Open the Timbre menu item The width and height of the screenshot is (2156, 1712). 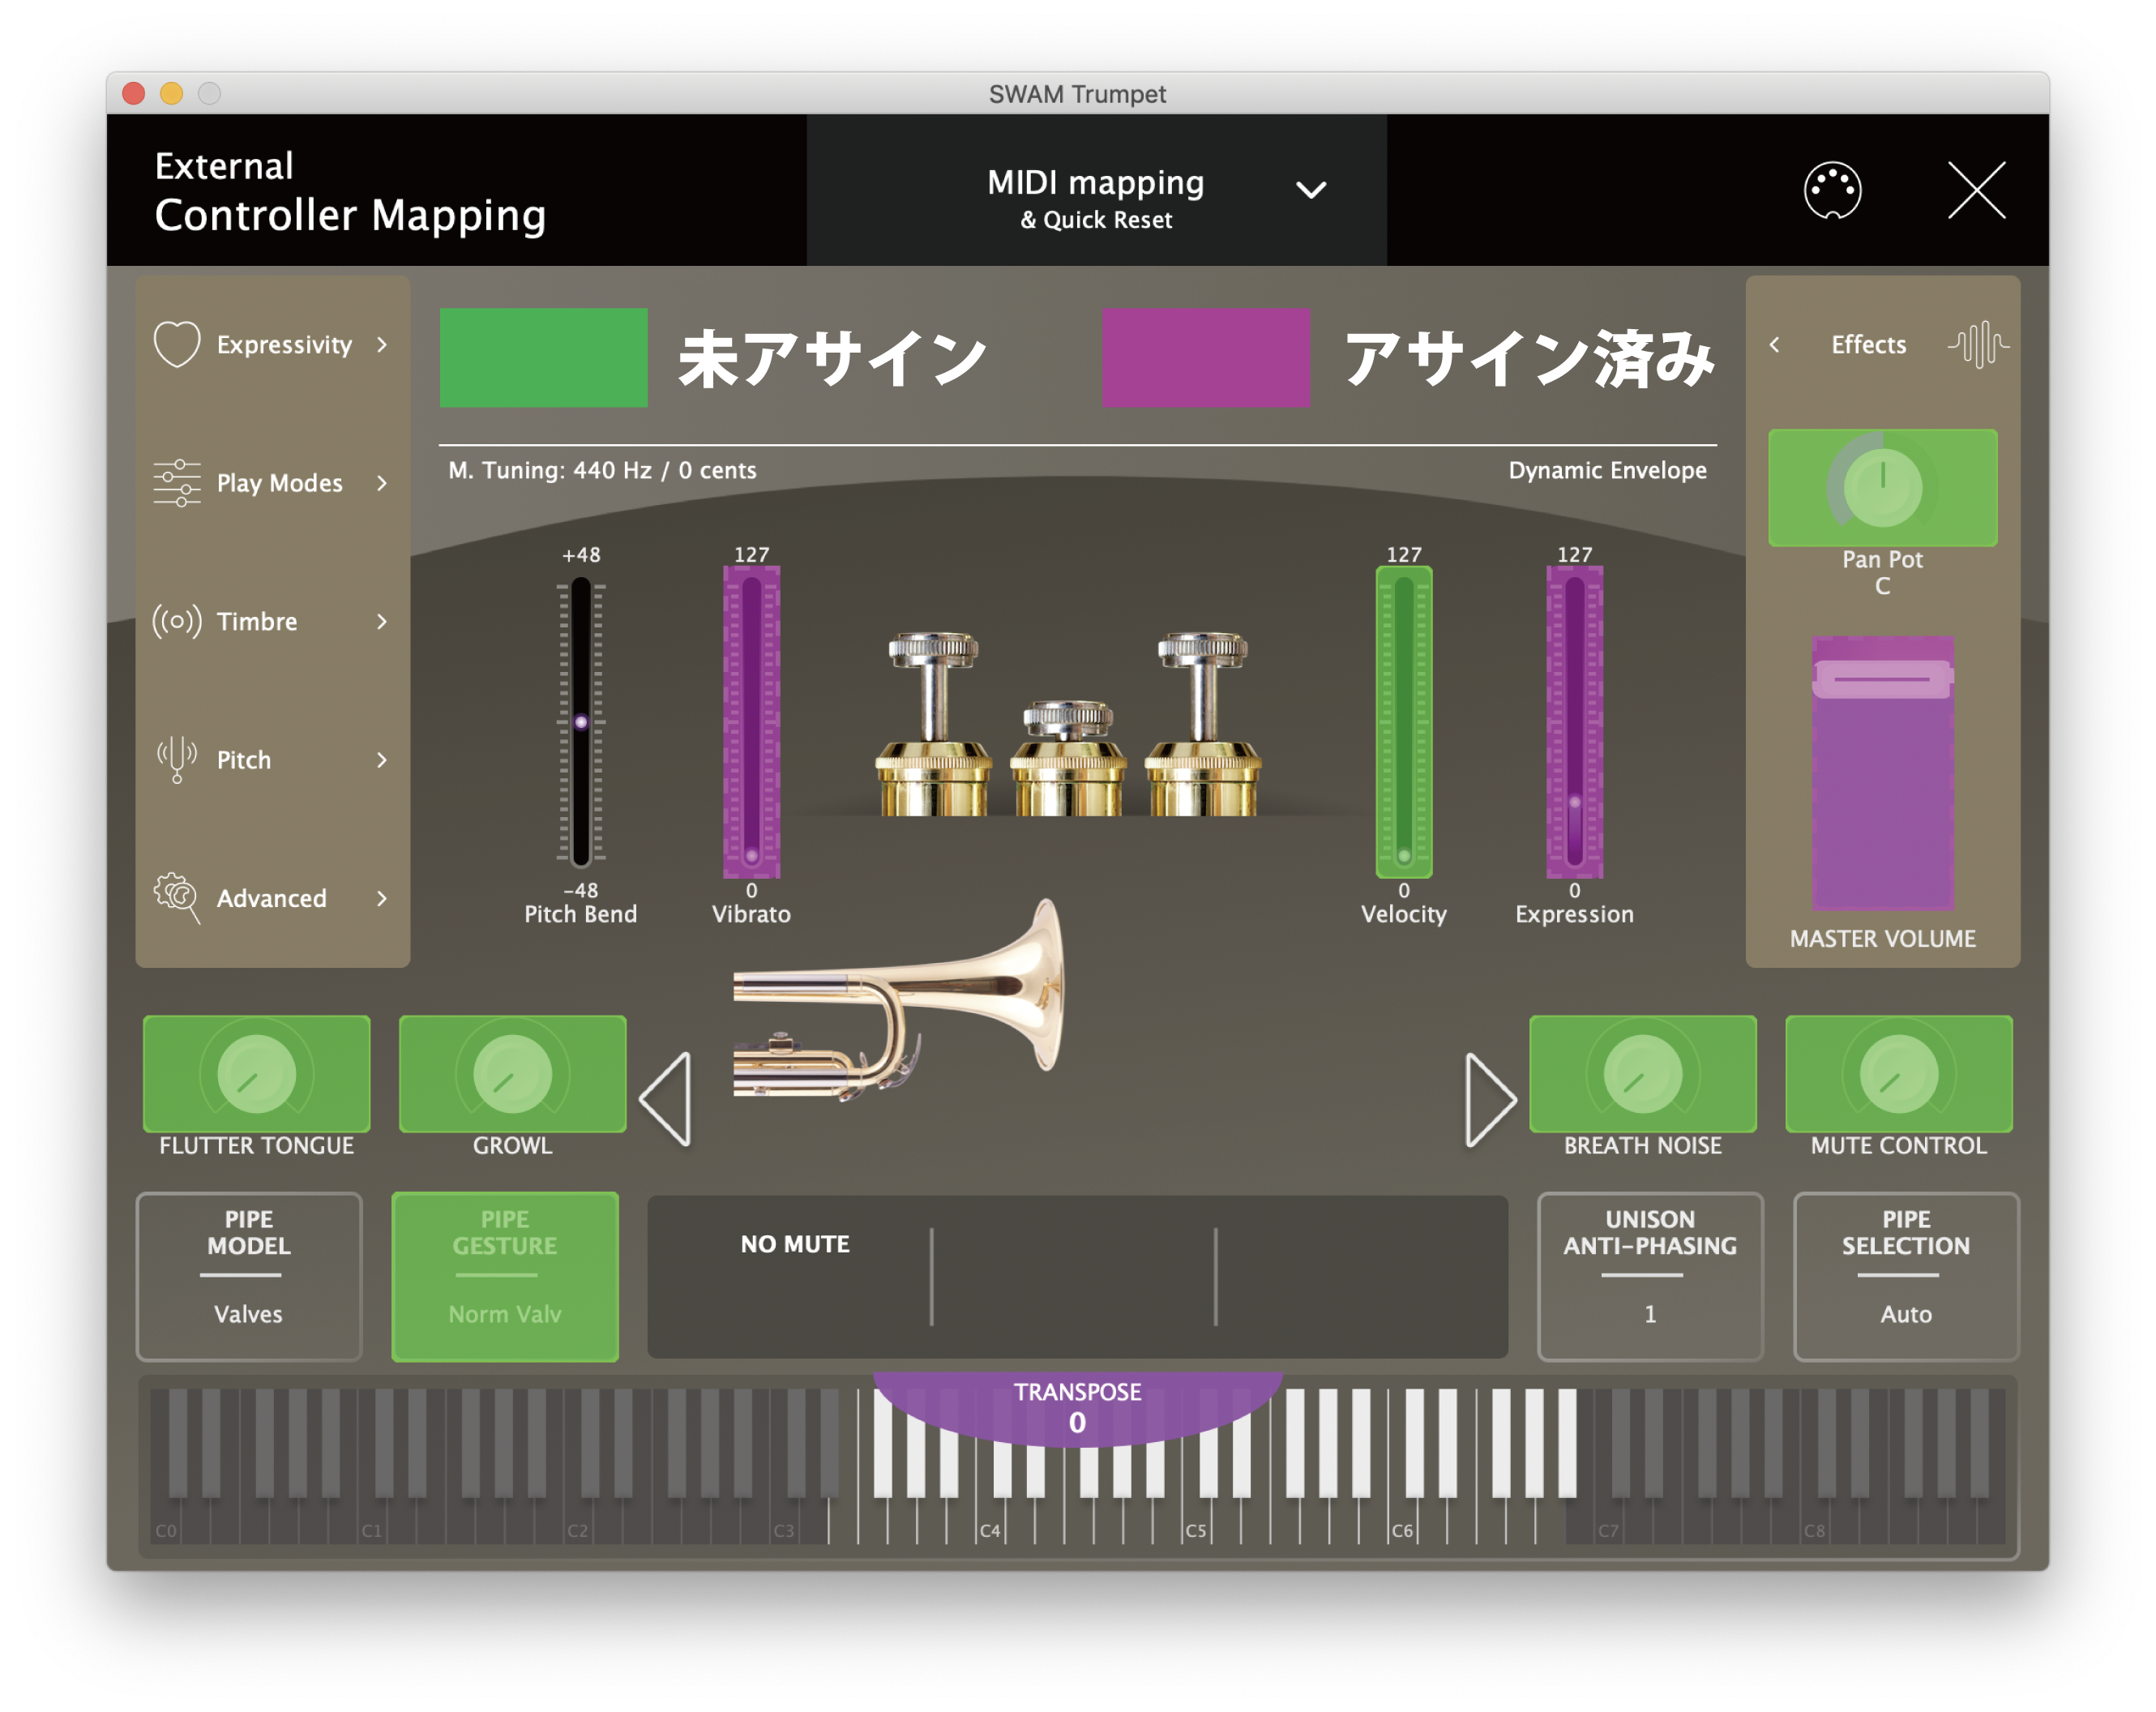click(x=272, y=621)
